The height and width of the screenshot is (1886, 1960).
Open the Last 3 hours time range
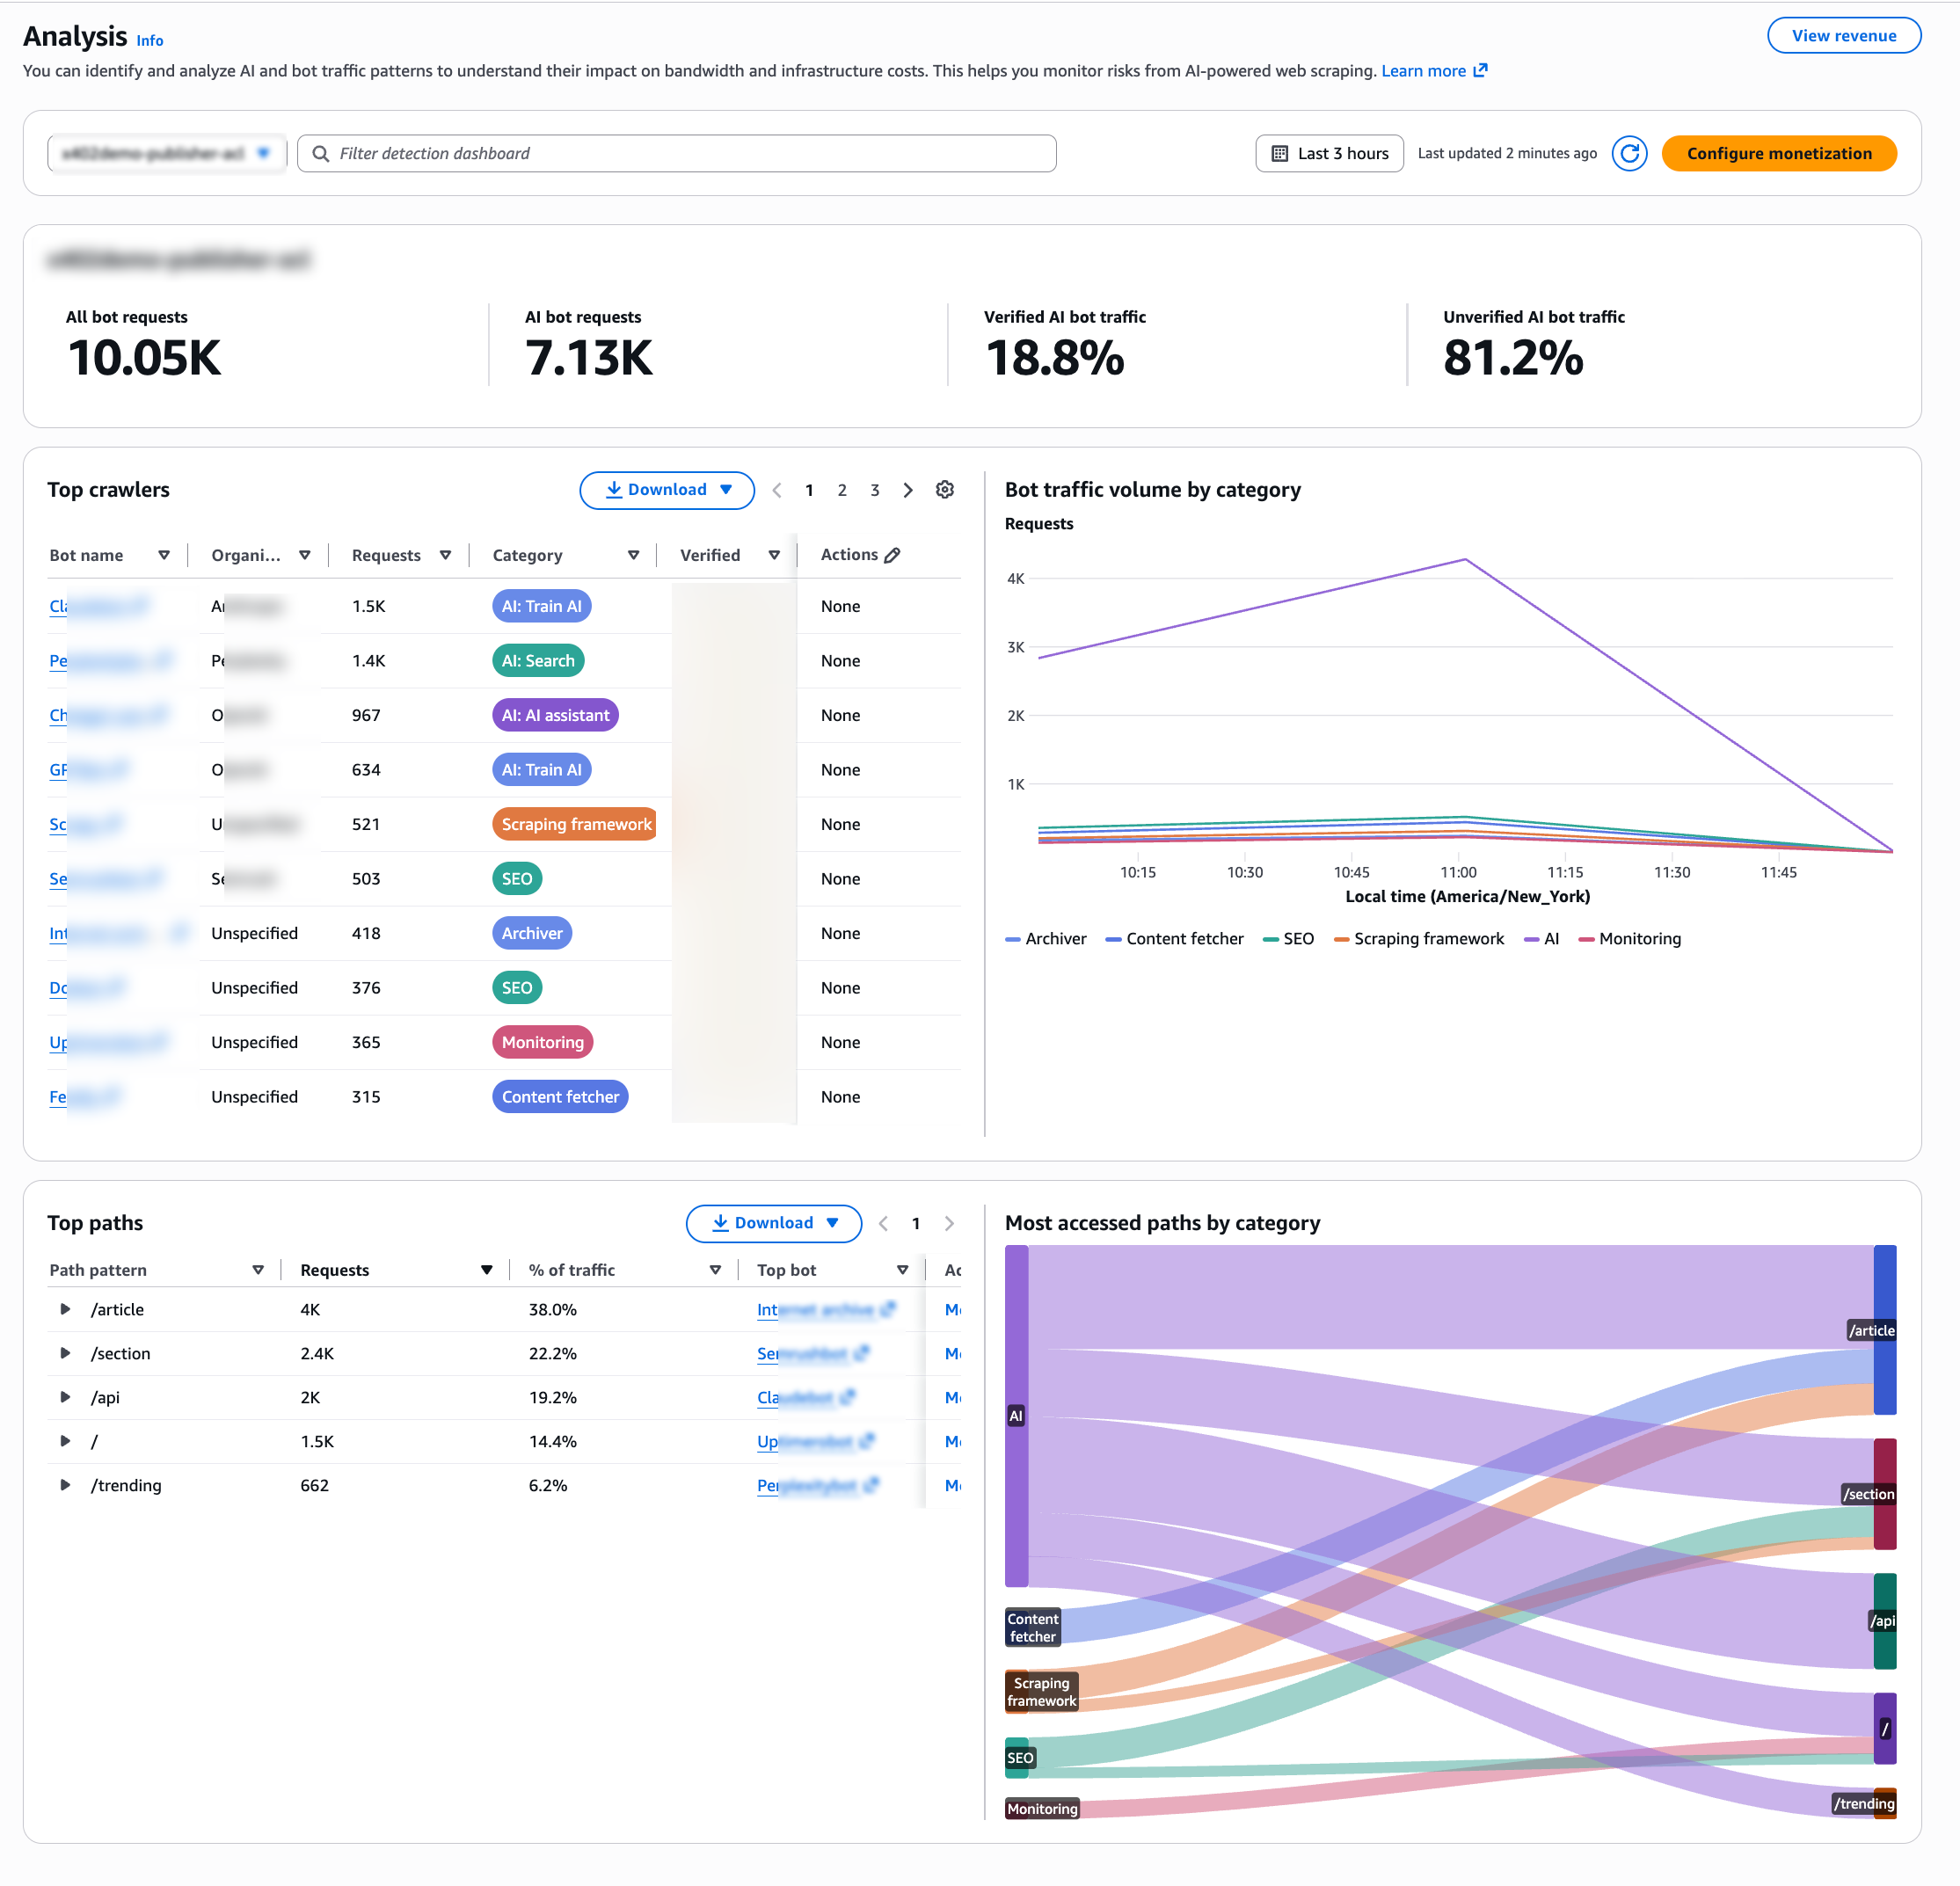(x=1329, y=154)
